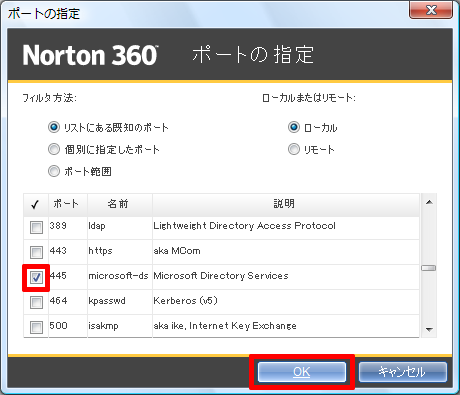This screenshot has height=395, width=460.
Task: Click the scroll down arrow of port list
Action: tap(429, 330)
